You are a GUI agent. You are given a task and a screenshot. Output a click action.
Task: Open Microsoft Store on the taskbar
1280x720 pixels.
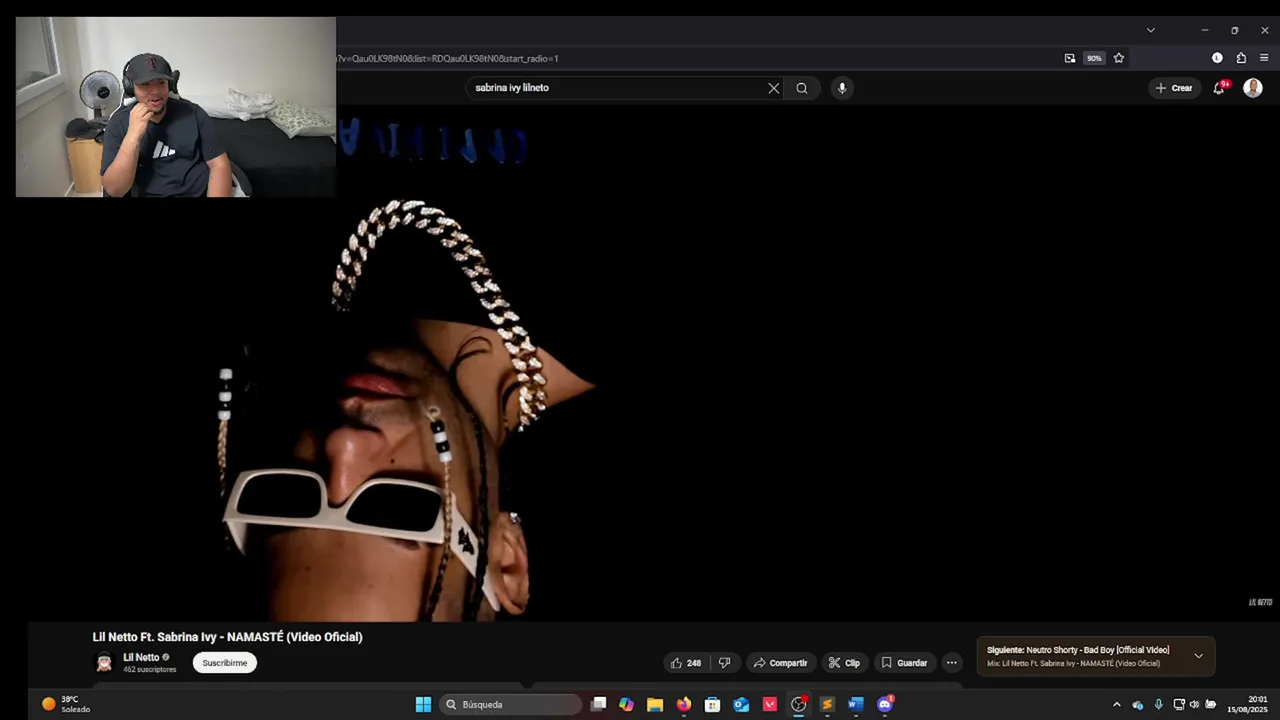tap(712, 705)
